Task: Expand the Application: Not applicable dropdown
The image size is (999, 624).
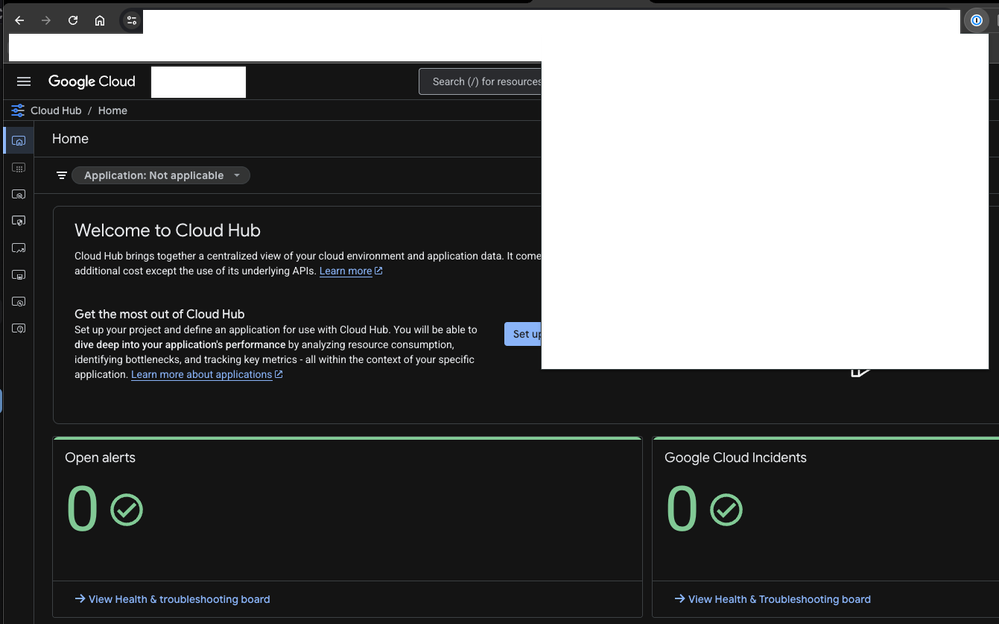Action: click(161, 176)
